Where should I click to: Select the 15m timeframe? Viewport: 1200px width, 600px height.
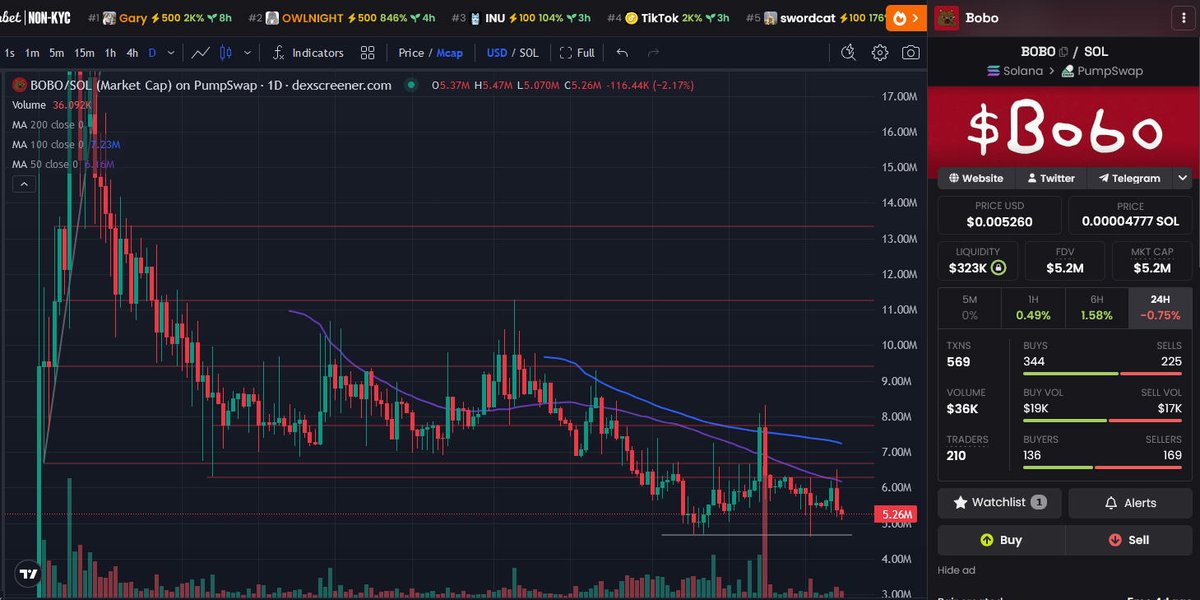(85, 53)
